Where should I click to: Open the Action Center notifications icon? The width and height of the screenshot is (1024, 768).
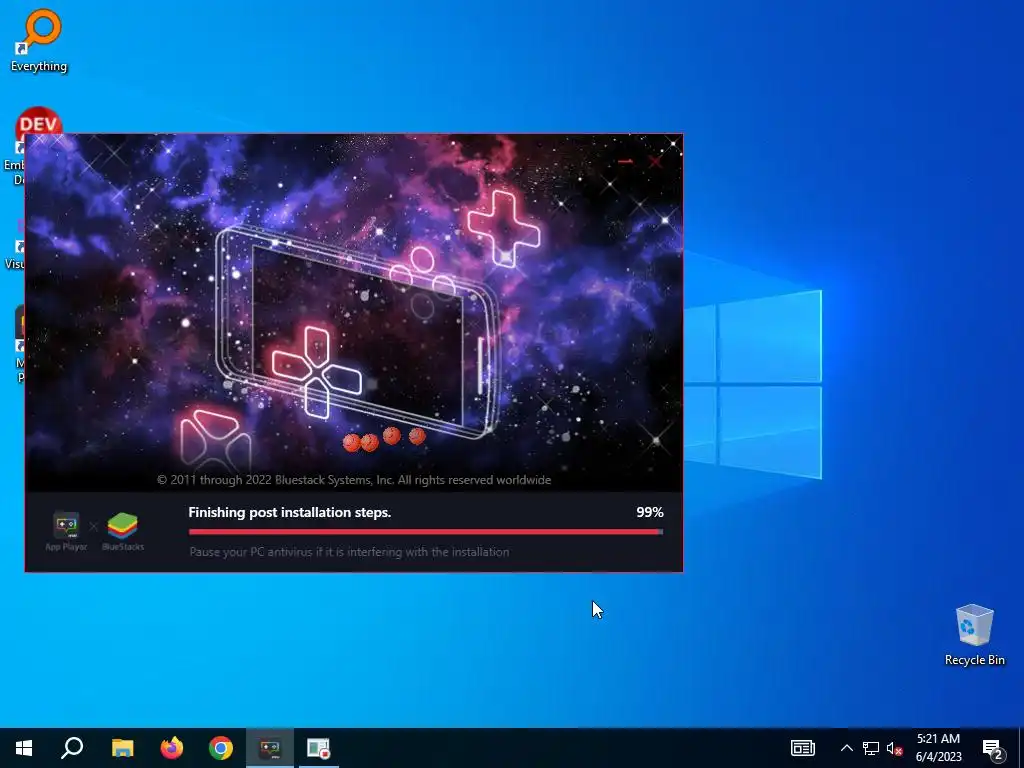992,748
